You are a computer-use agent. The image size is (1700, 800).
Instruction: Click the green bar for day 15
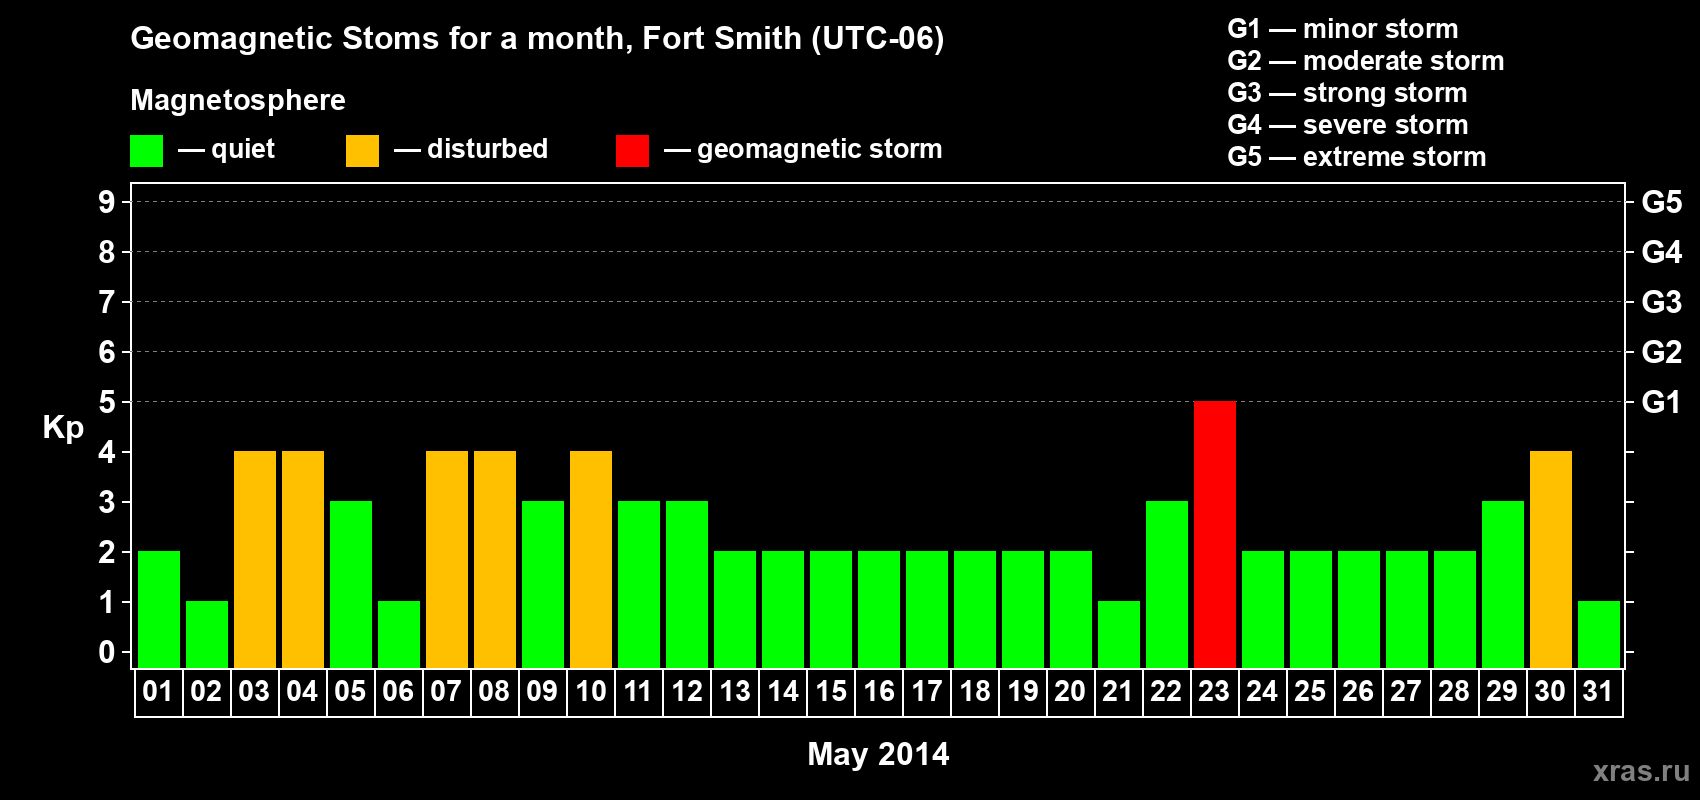coord(831,609)
